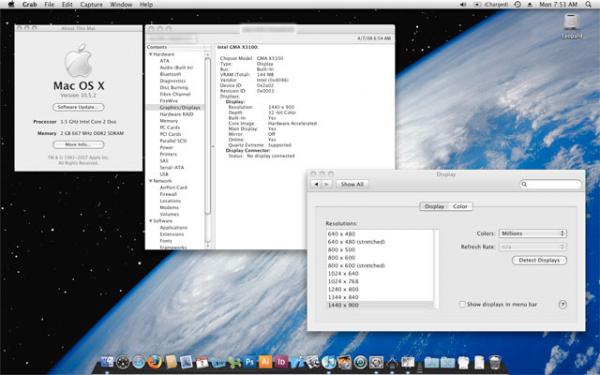The height and width of the screenshot is (375, 600).
Task: Click More Info button in About This Mac
Action: tap(78, 145)
